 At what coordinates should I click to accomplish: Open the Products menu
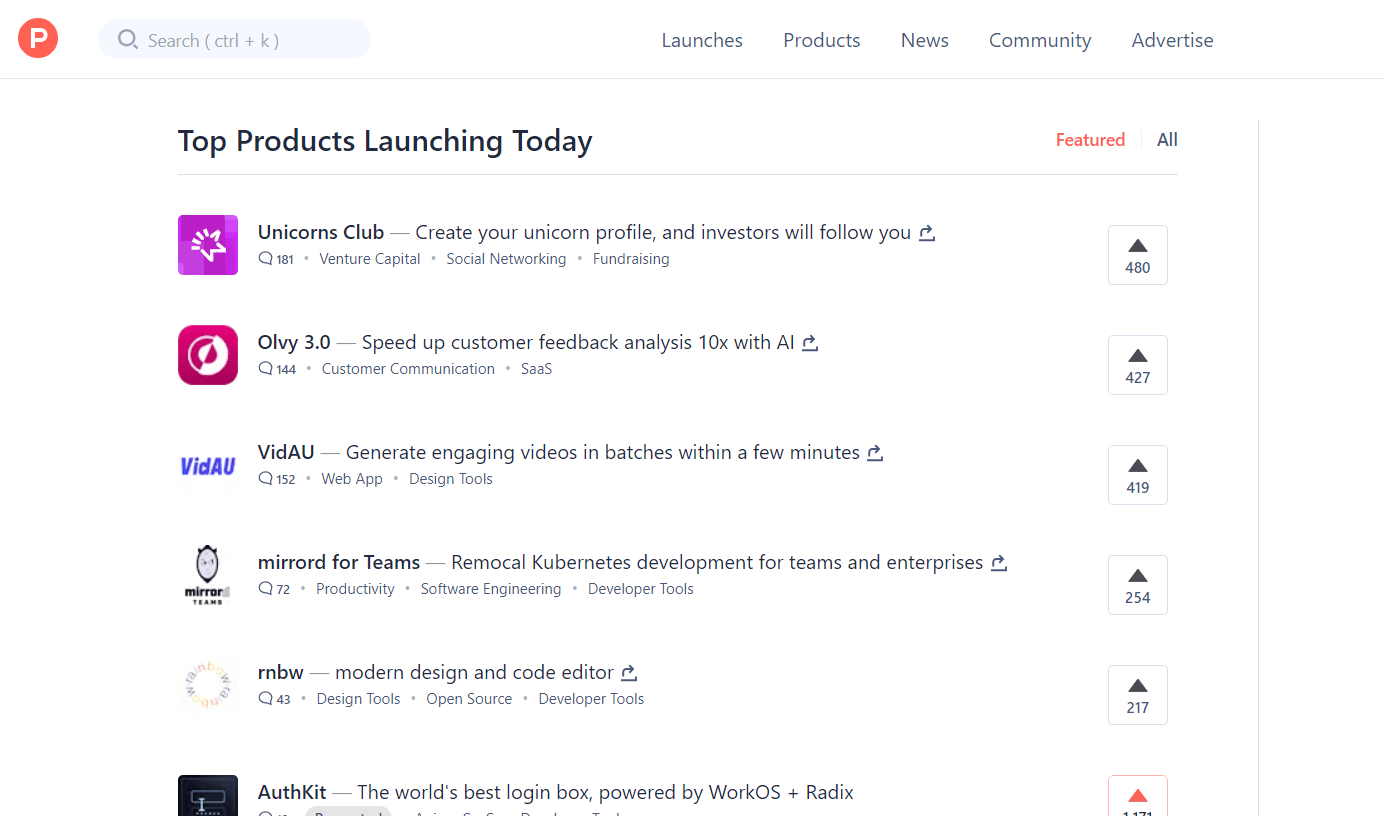click(x=822, y=40)
